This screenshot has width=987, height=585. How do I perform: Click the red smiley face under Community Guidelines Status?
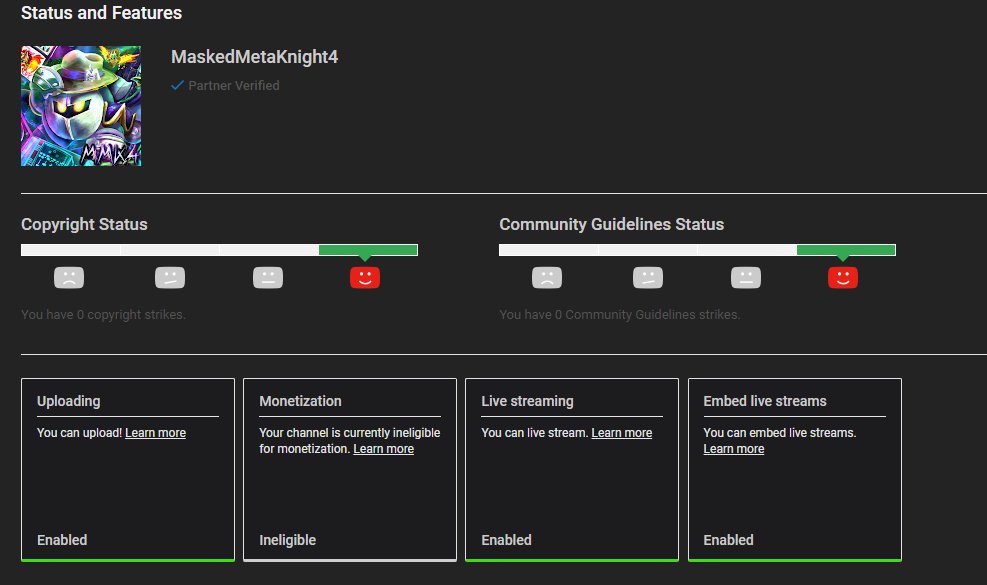tap(843, 277)
